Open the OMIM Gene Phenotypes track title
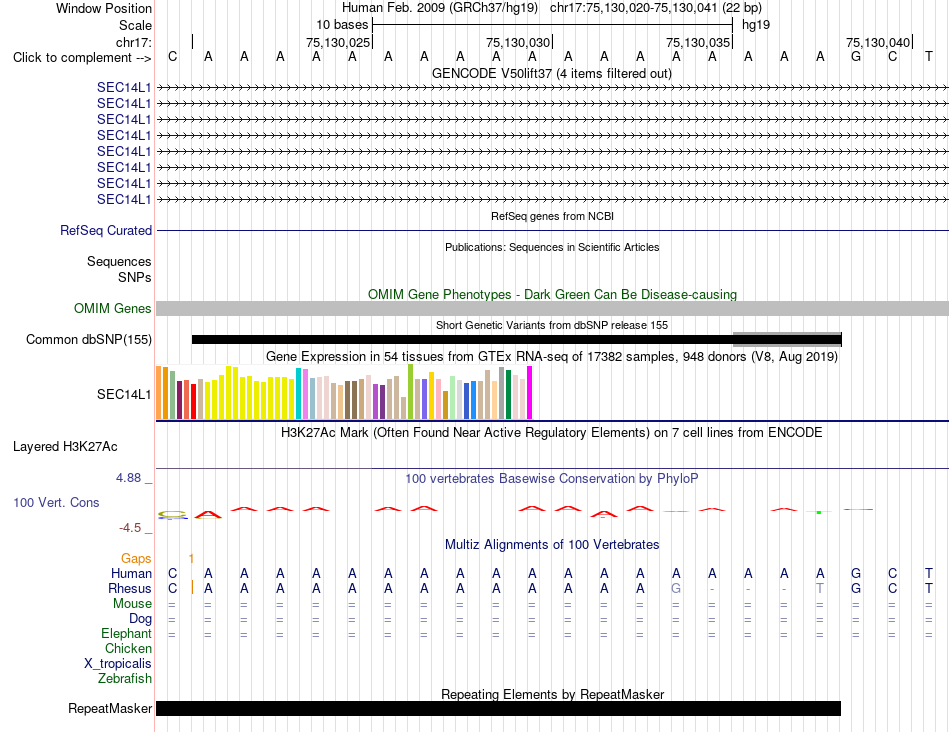This screenshot has height=732, width=950. [x=552, y=294]
